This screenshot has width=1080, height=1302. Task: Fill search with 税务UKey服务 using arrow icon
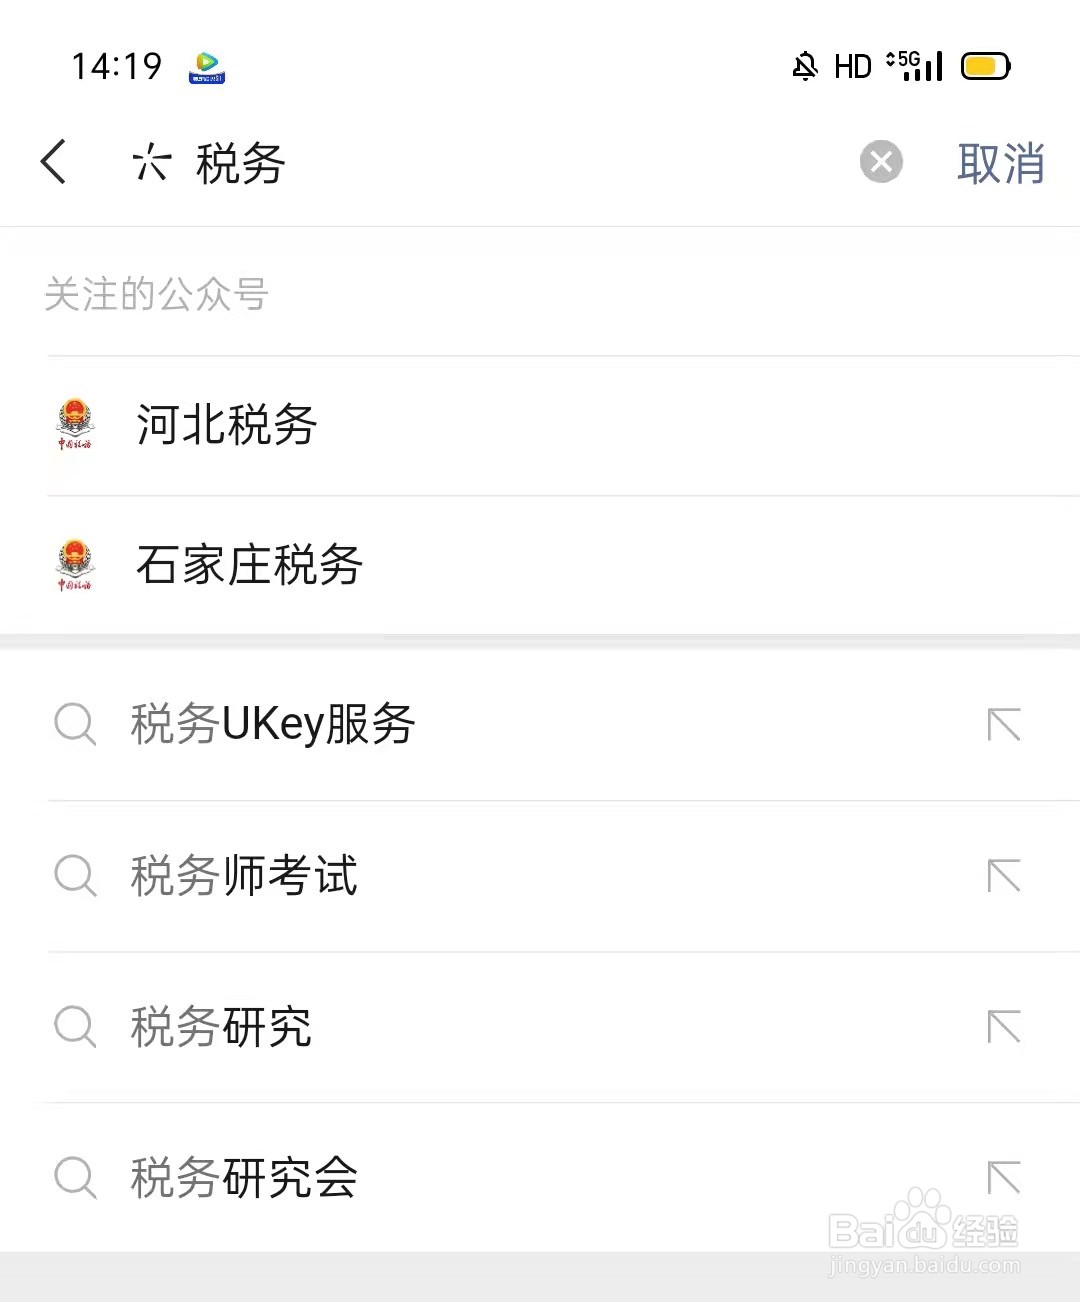tap(1003, 725)
